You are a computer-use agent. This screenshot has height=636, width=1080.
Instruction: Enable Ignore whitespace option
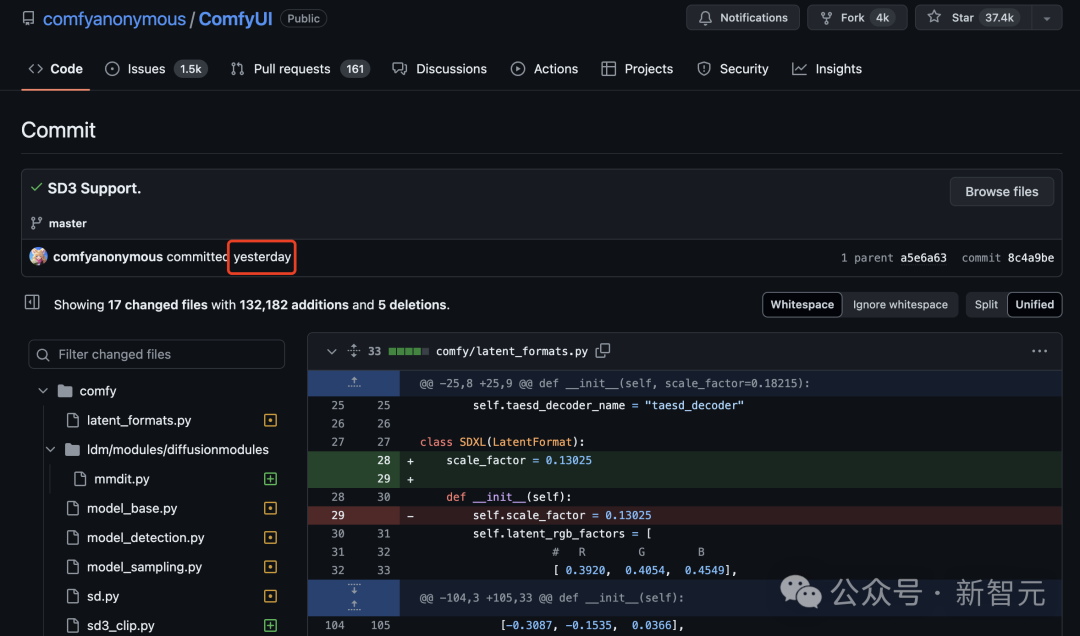pyautogui.click(x=900, y=305)
